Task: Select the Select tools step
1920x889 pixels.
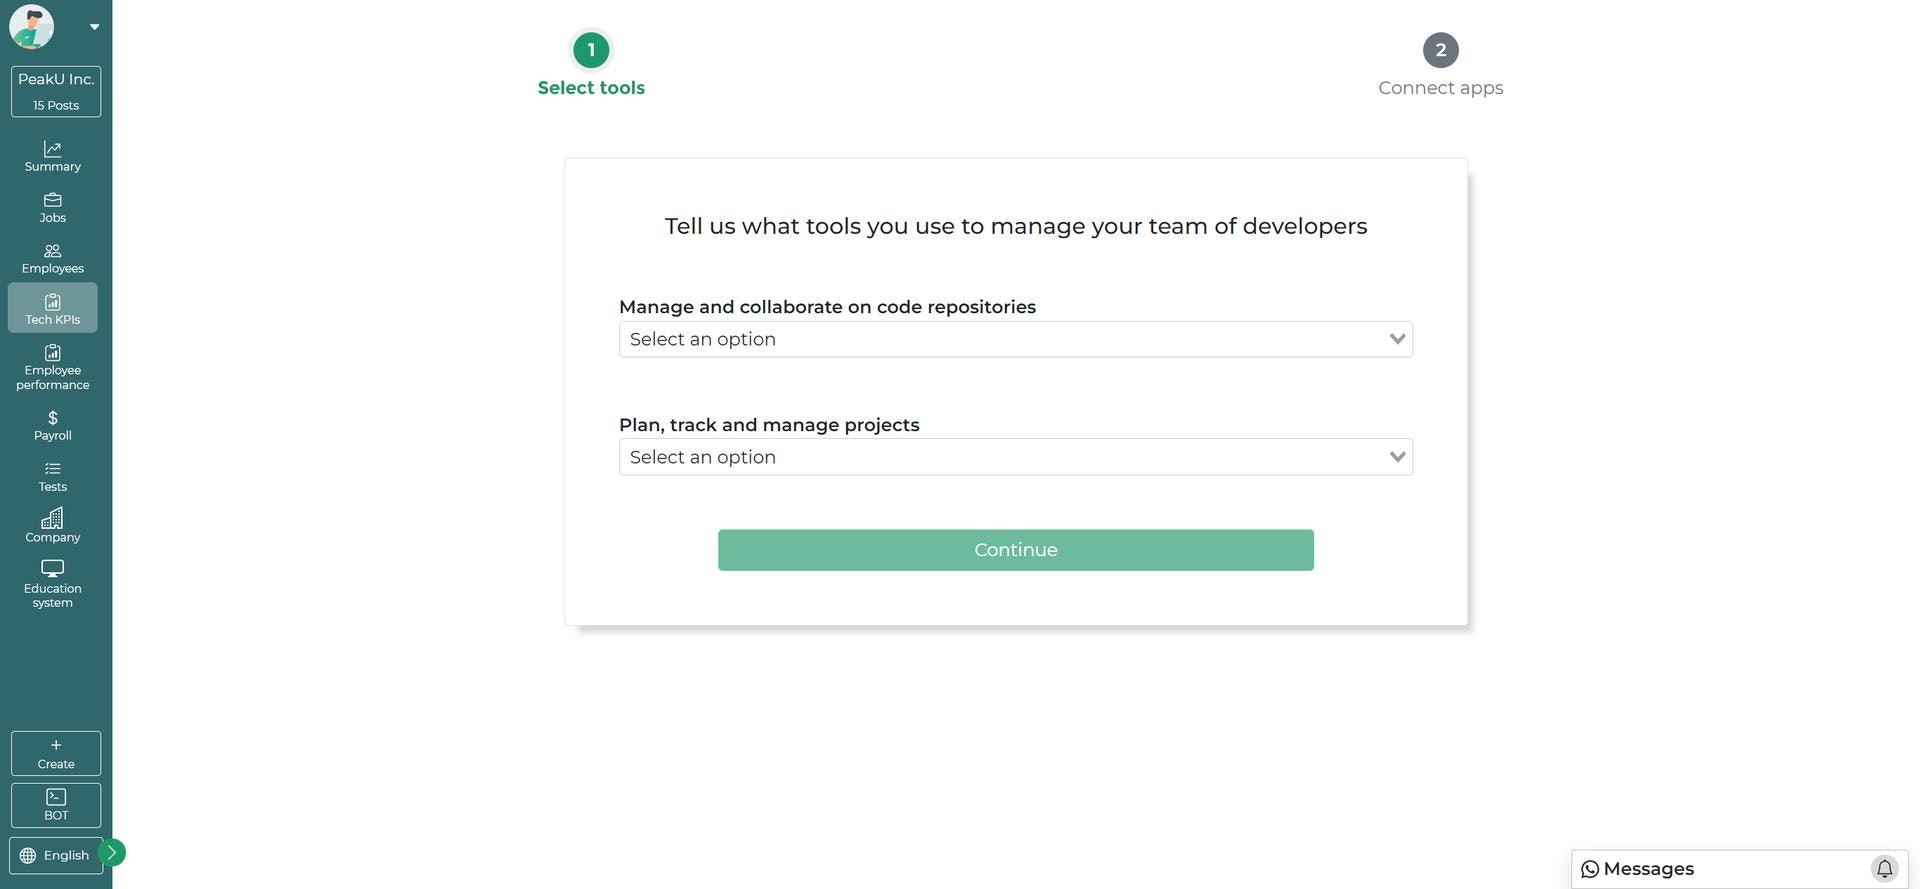Action: click(x=590, y=49)
